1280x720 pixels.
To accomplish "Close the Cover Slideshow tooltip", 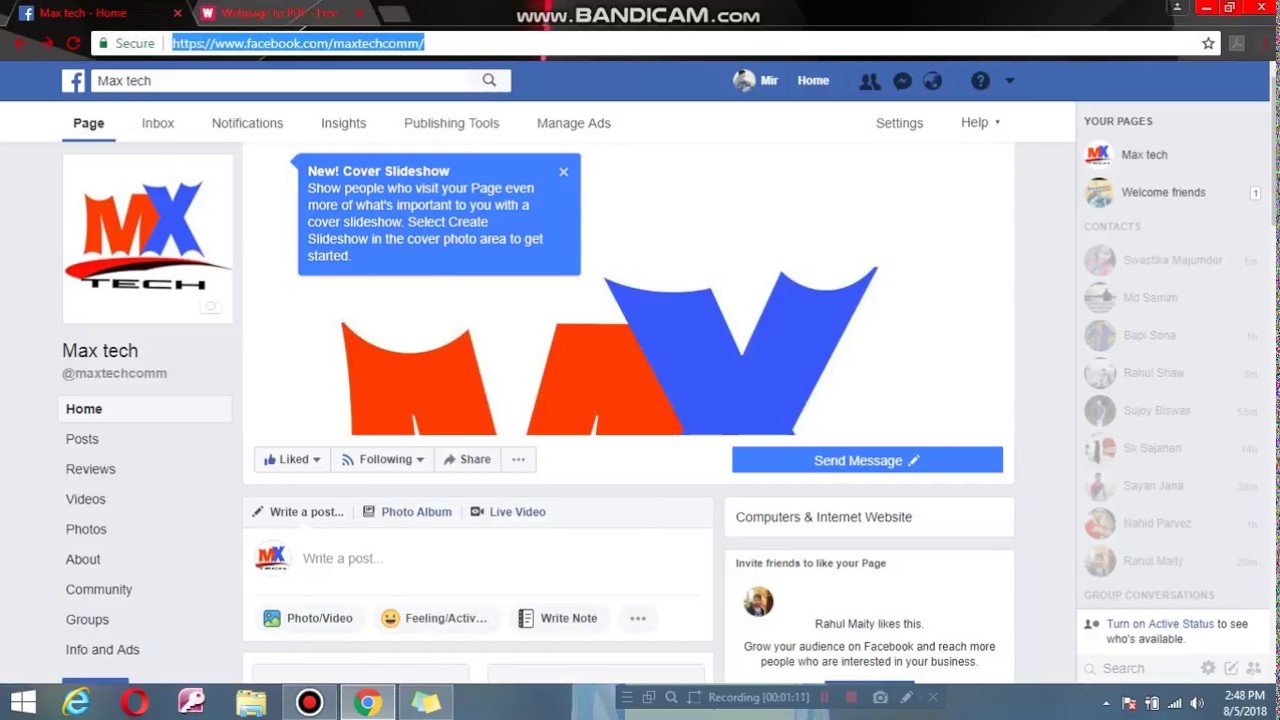I will (x=564, y=172).
